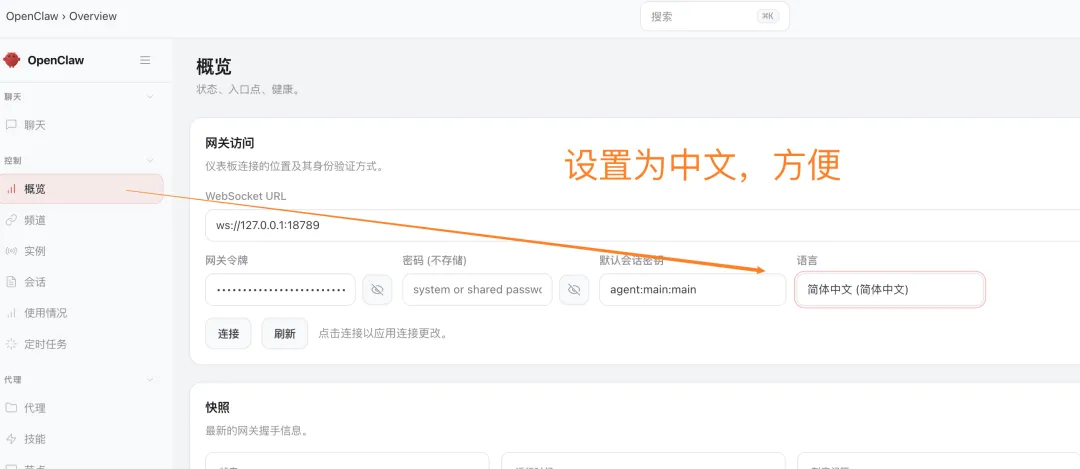This screenshot has width=1080, height=469.
Task: Click the 连接 button
Action: pos(228,334)
